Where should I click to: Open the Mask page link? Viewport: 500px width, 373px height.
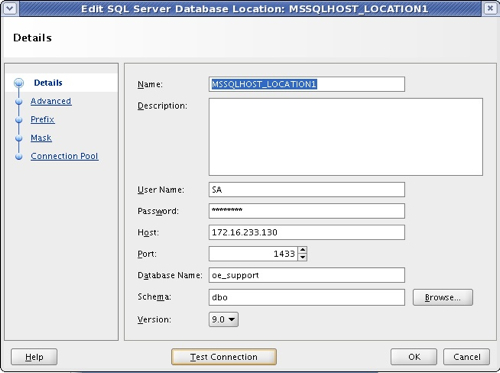41,138
